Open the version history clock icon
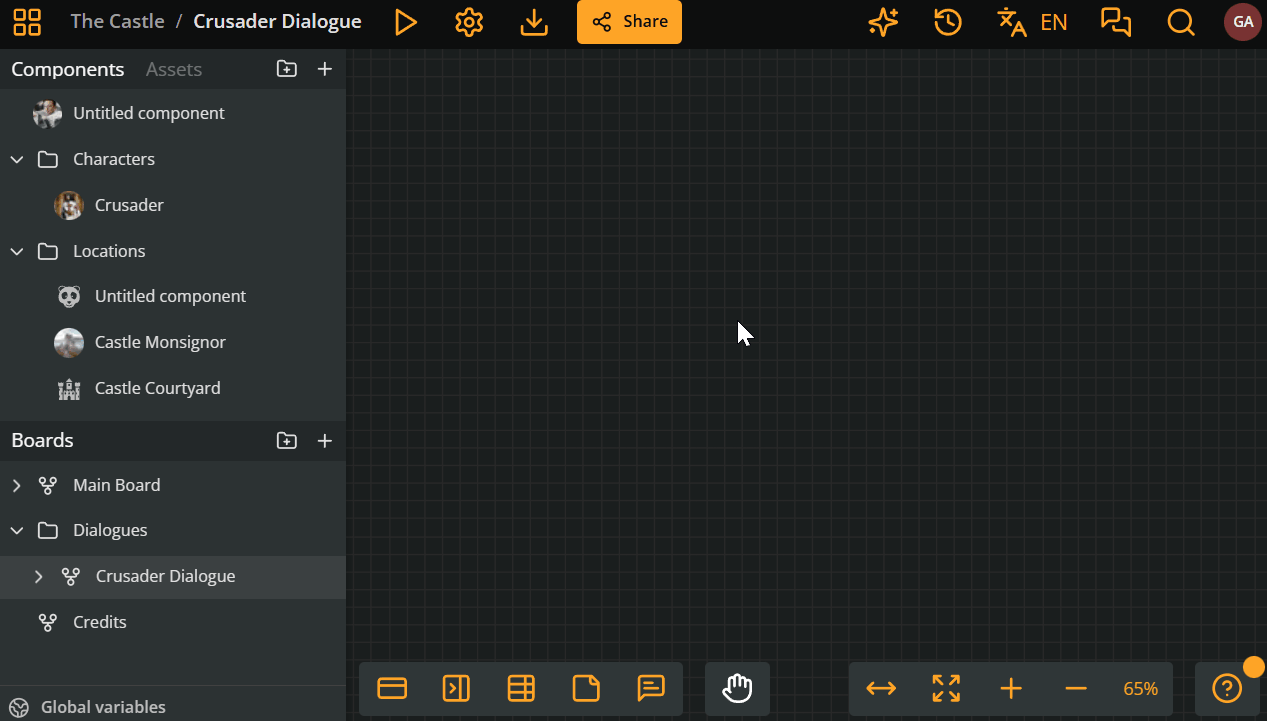Viewport: 1267px width, 721px height. (948, 22)
